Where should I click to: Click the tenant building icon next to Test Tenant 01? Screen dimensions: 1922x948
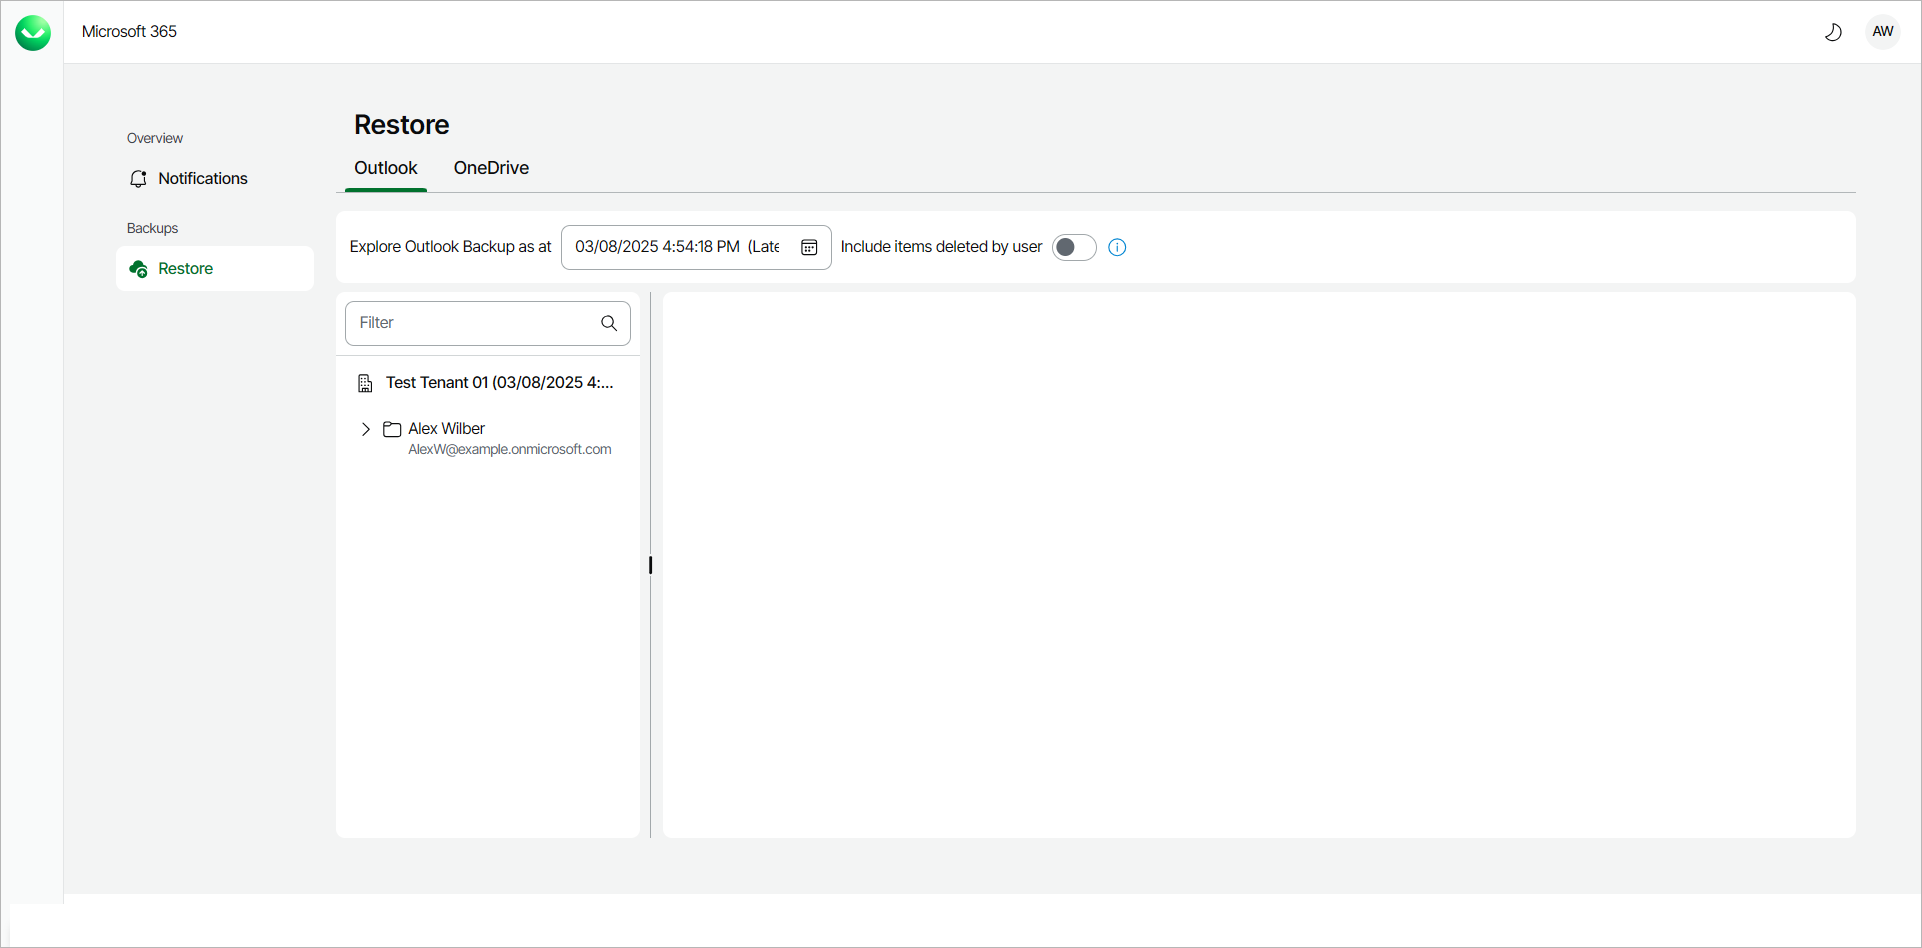(365, 382)
